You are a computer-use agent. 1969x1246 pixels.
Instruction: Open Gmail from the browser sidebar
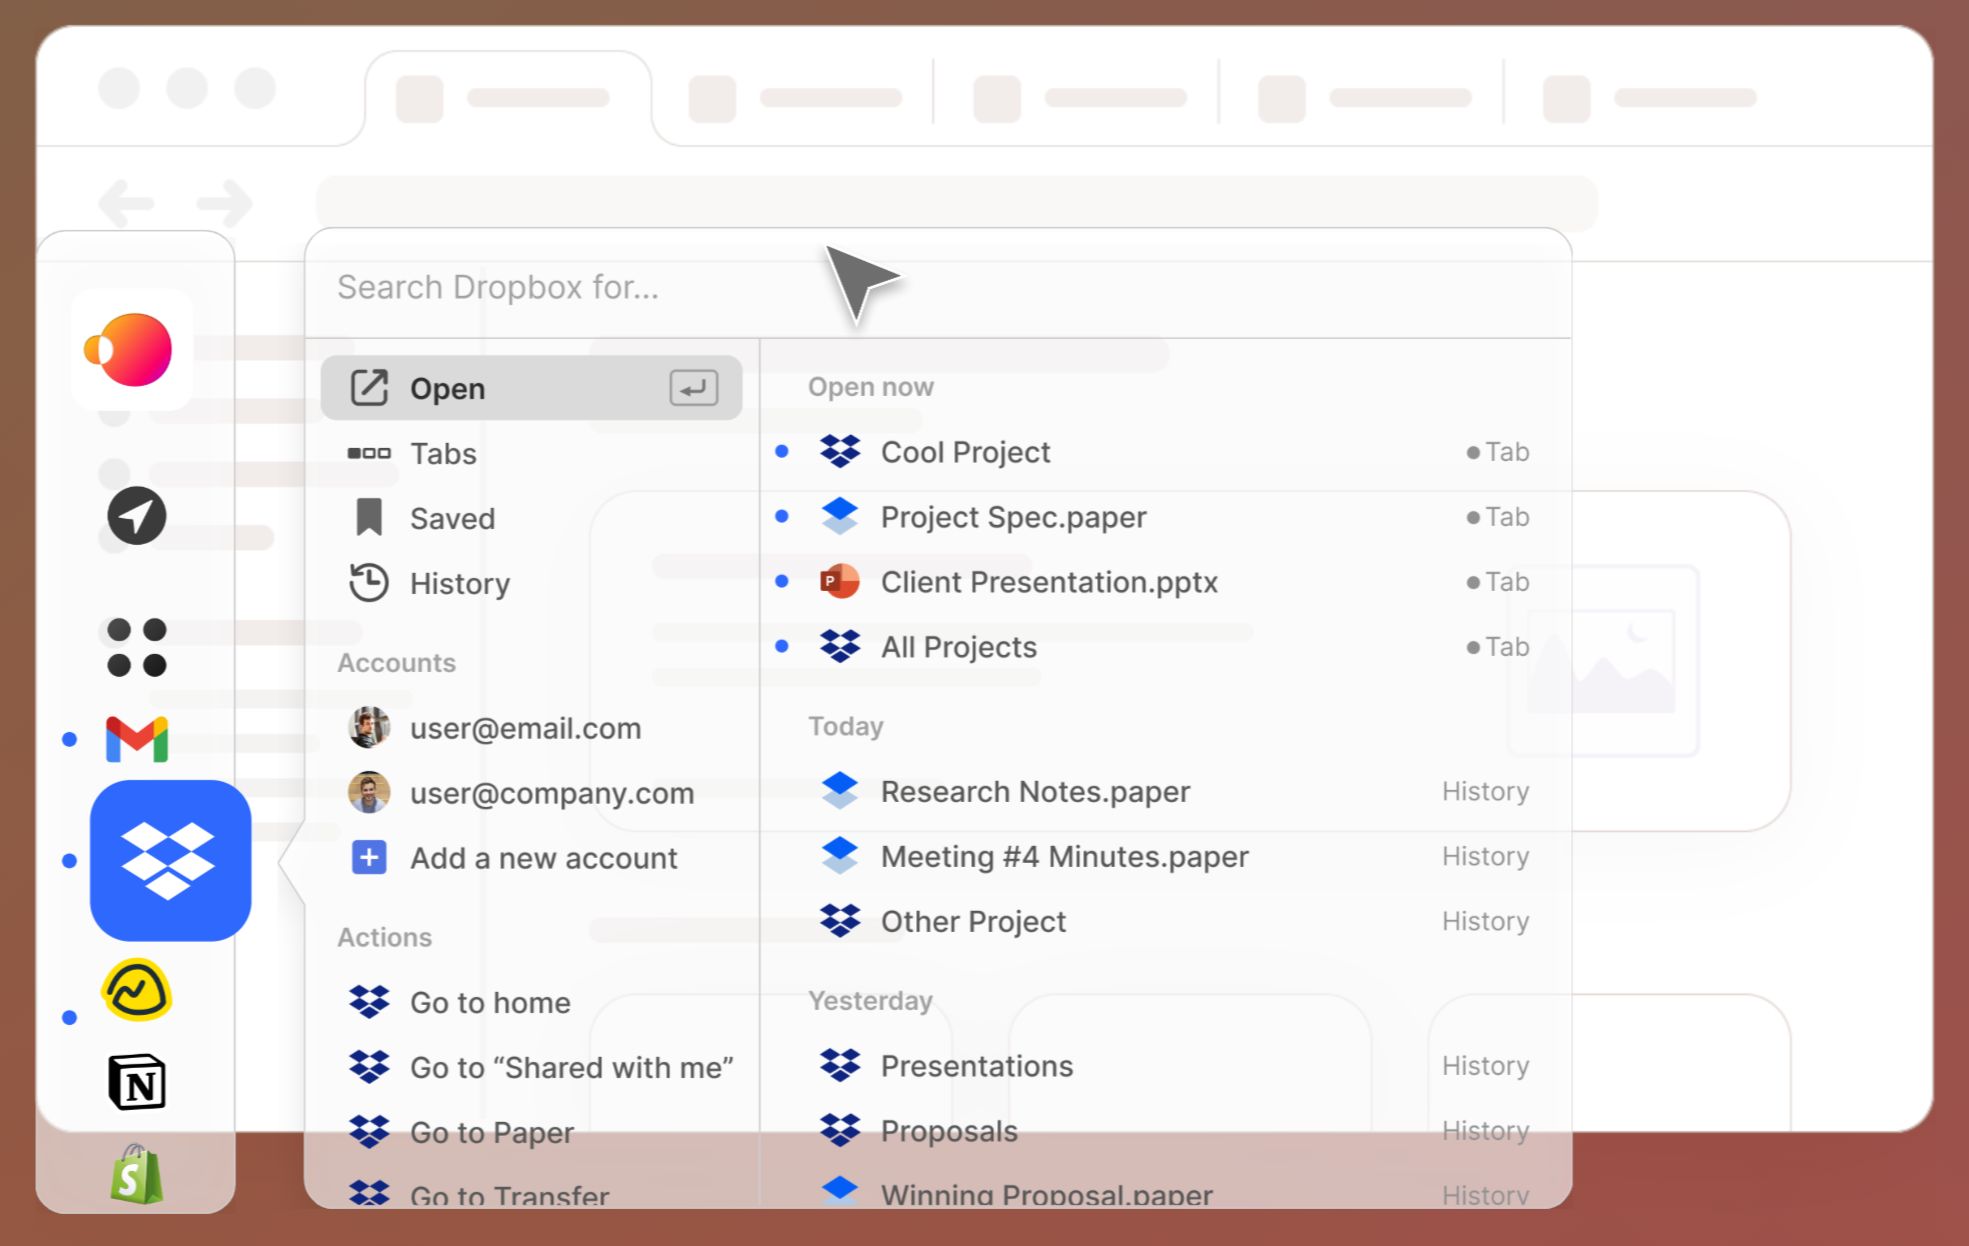point(136,740)
